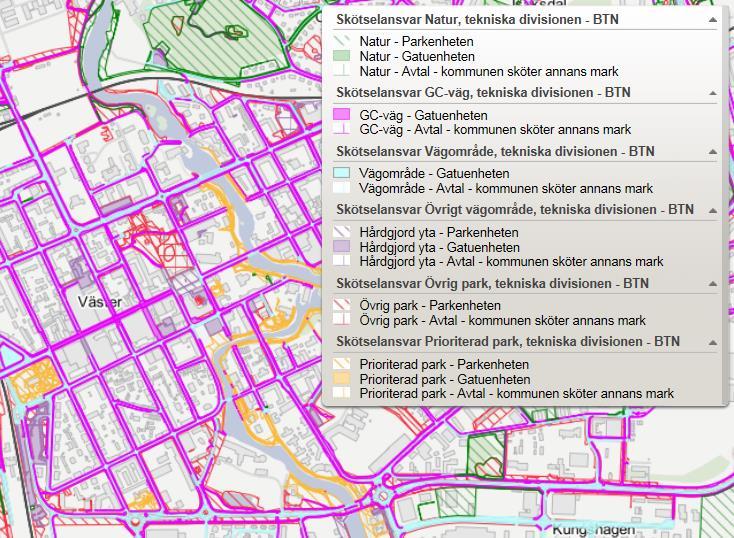This screenshot has width=734, height=538.
Task: Click the Natur - Parkenheten hatched symbol
Action: click(341, 41)
